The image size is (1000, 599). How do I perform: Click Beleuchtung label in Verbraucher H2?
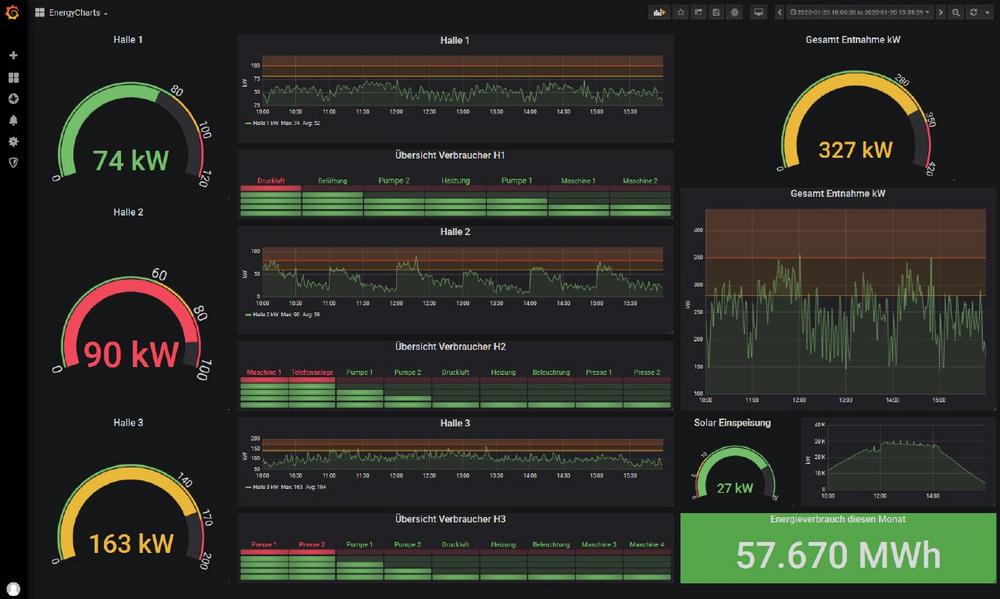(551, 373)
